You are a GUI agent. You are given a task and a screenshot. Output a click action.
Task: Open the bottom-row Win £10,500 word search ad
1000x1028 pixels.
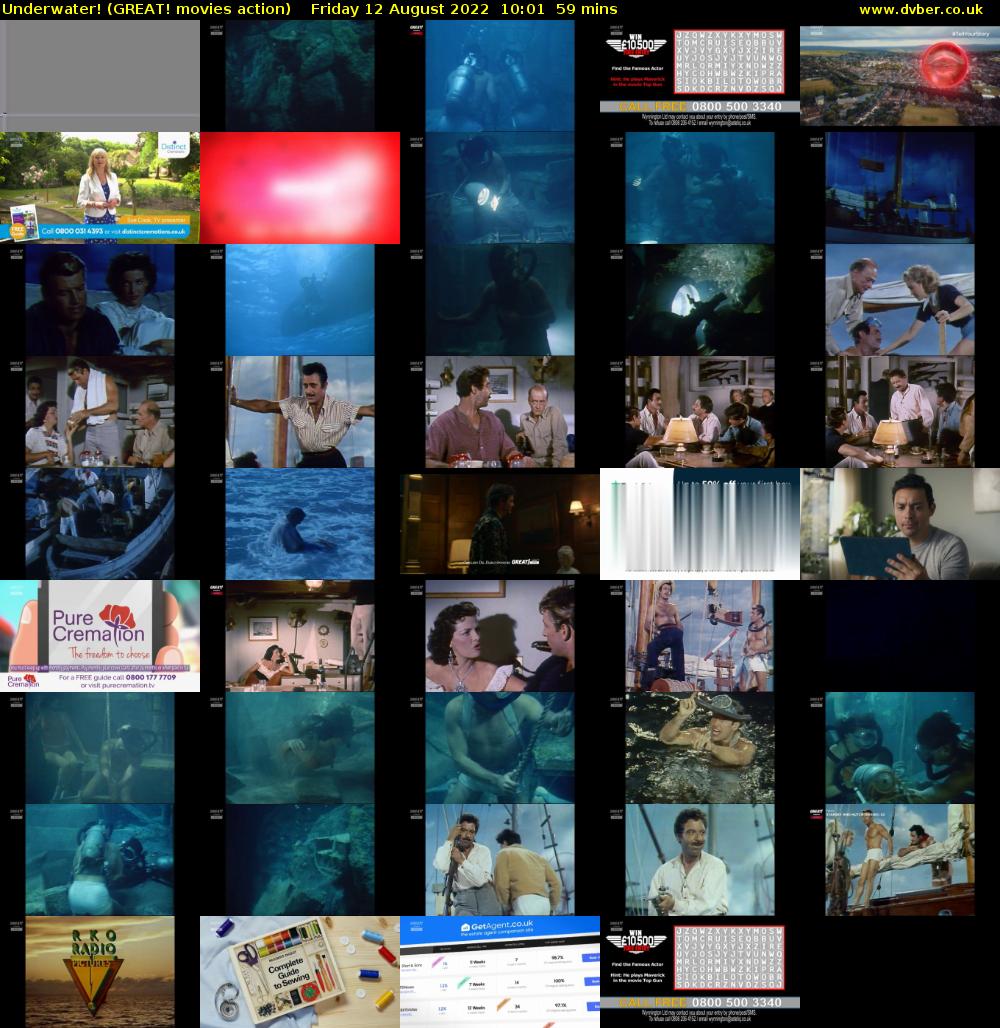tap(700, 972)
